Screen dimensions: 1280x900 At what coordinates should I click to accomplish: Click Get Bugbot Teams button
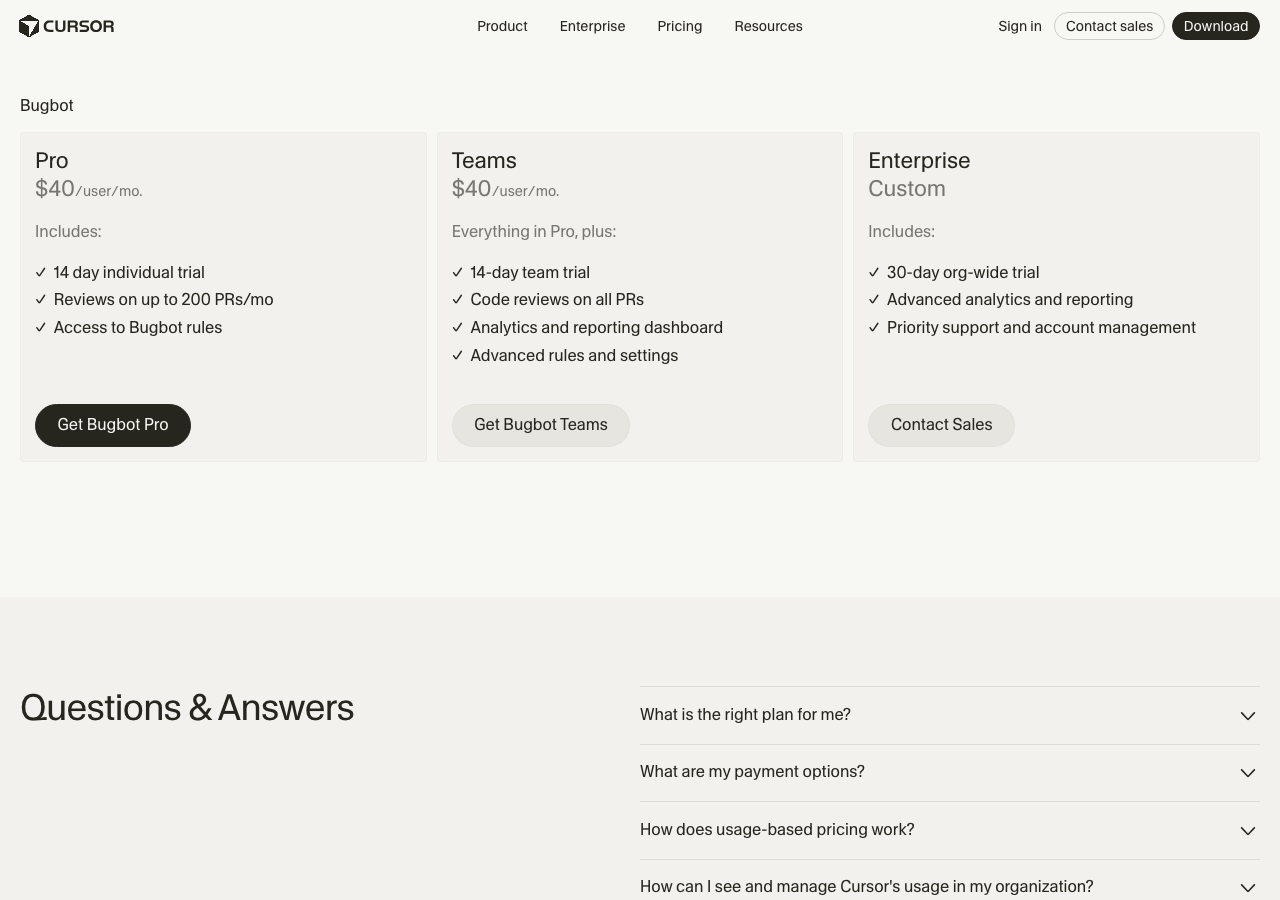(x=540, y=425)
